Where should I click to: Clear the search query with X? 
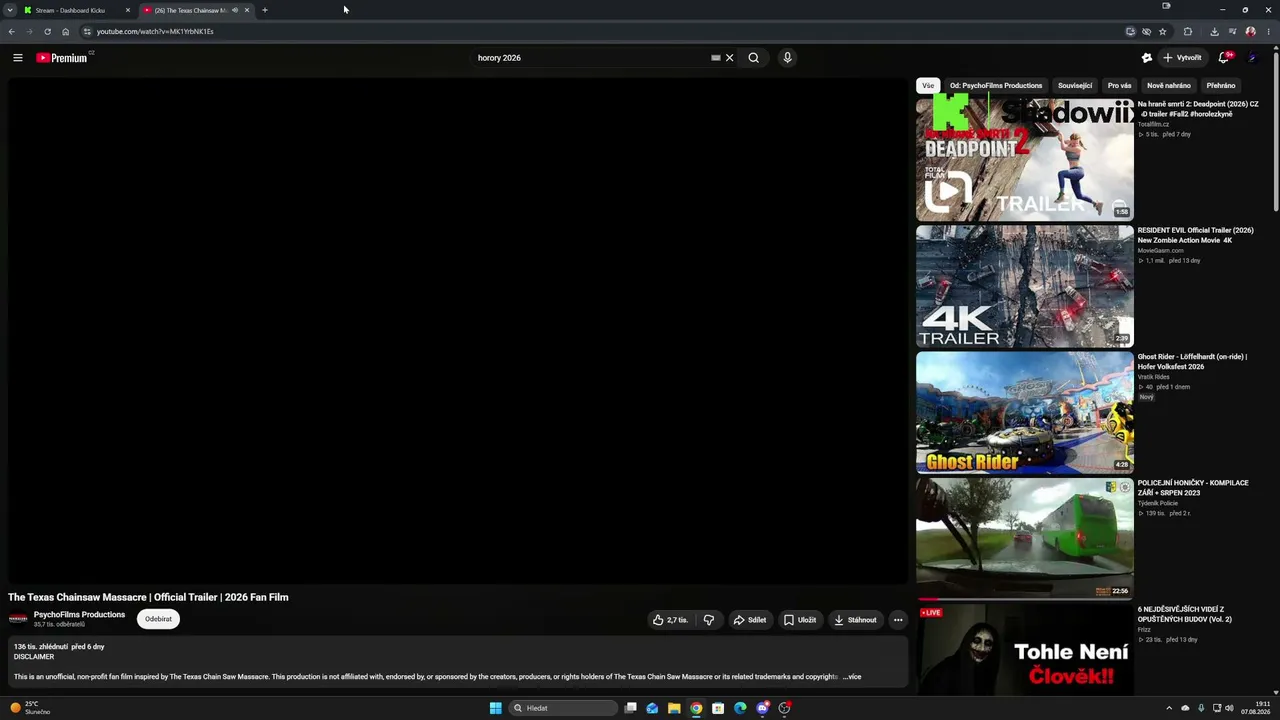click(x=730, y=58)
